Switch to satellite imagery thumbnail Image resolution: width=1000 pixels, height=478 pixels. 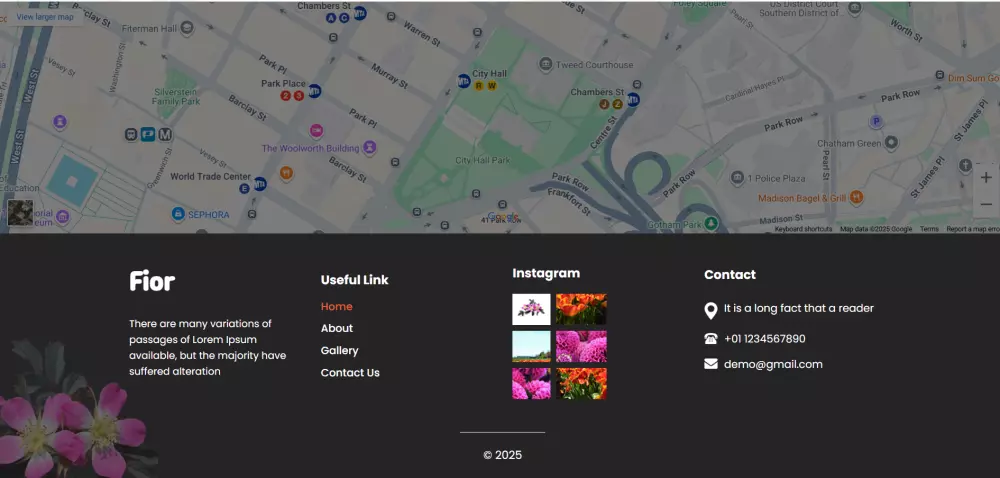[x=20, y=212]
